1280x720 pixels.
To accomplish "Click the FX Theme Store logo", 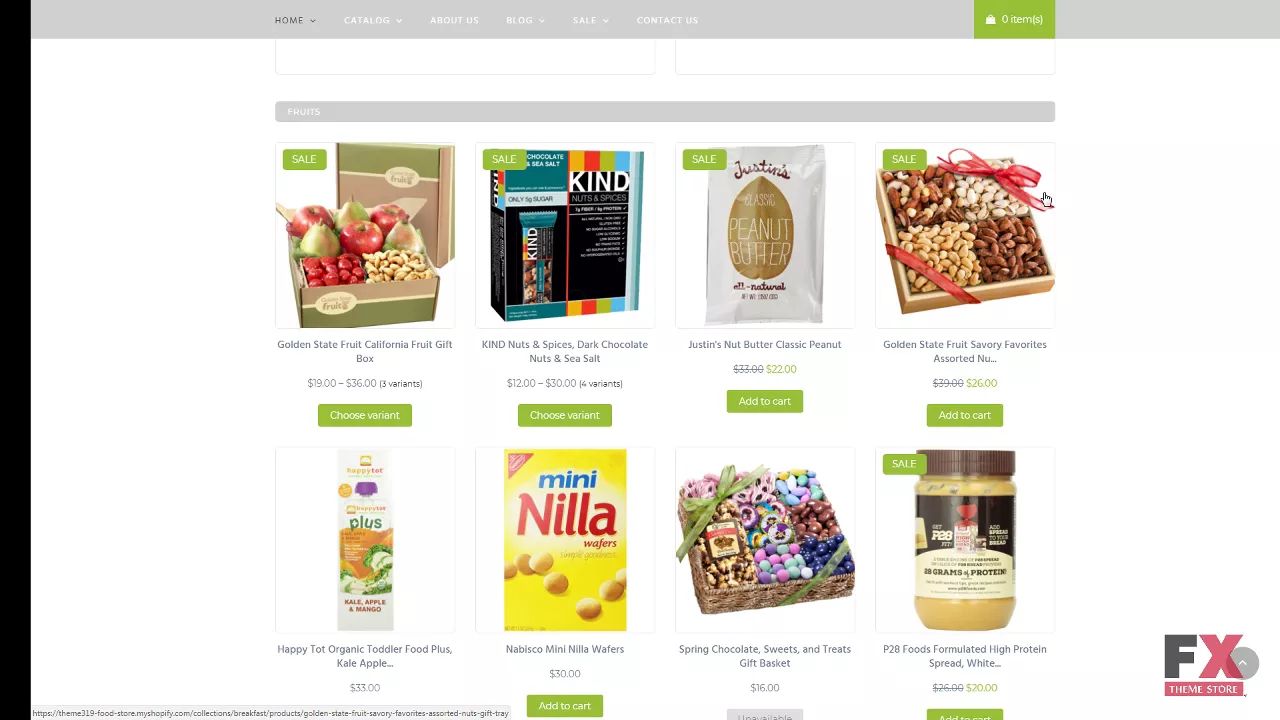I will [x=1204, y=665].
